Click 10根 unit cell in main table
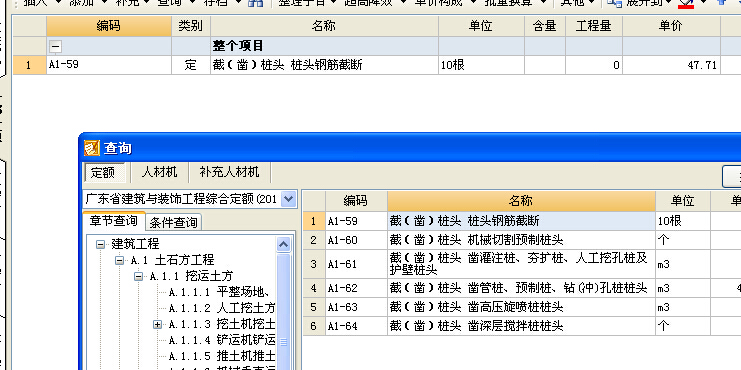The height and width of the screenshot is (370, 741). pyautogui.click(x=481, y=65)
